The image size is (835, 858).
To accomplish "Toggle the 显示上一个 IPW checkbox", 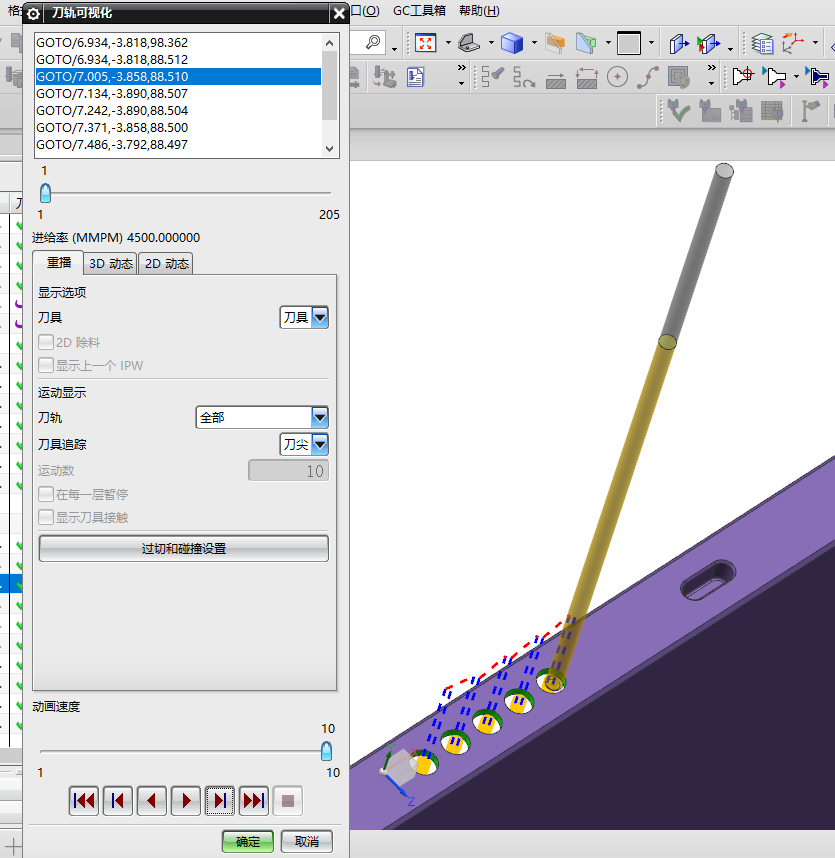I will click(46, 365).
